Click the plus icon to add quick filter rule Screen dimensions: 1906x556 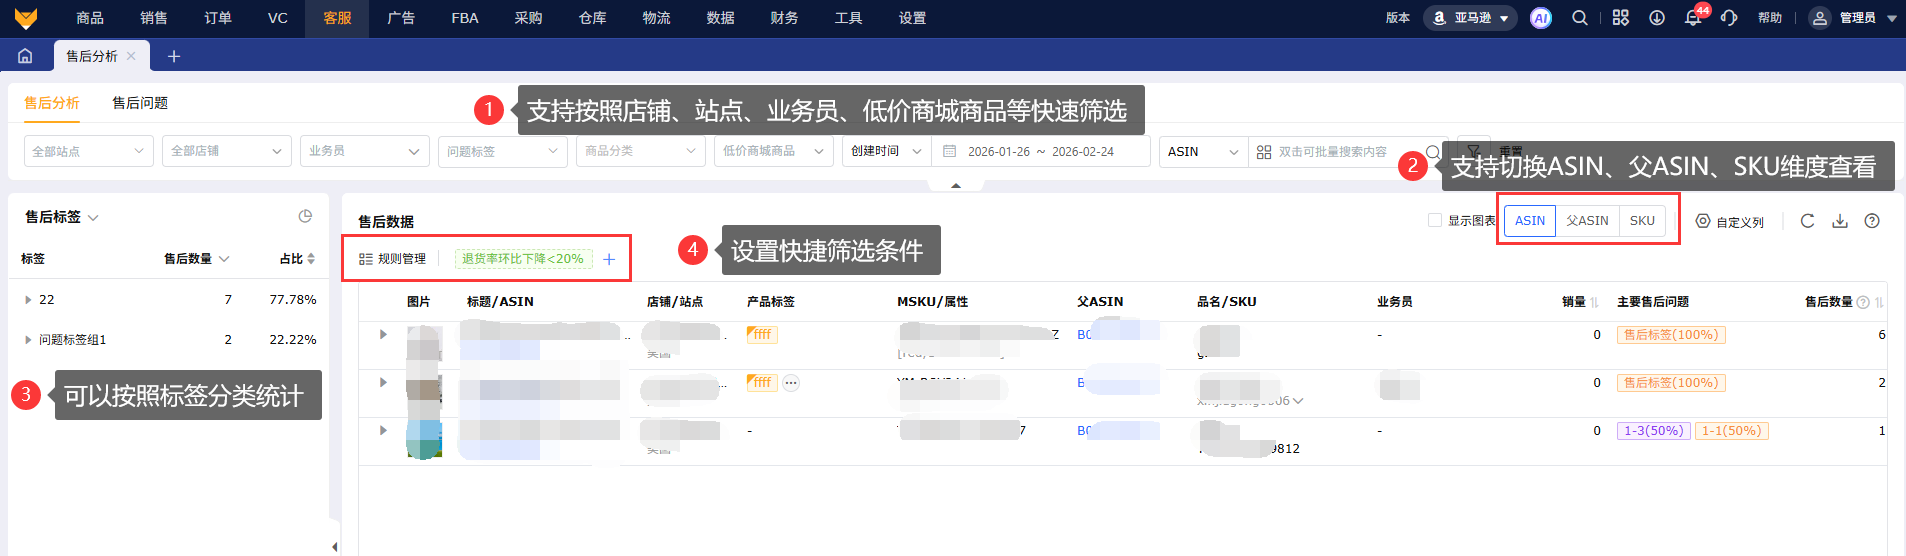(x=609, y=259)
